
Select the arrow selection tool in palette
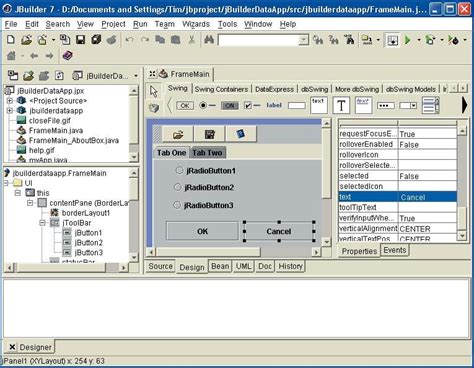click(153, 91)
